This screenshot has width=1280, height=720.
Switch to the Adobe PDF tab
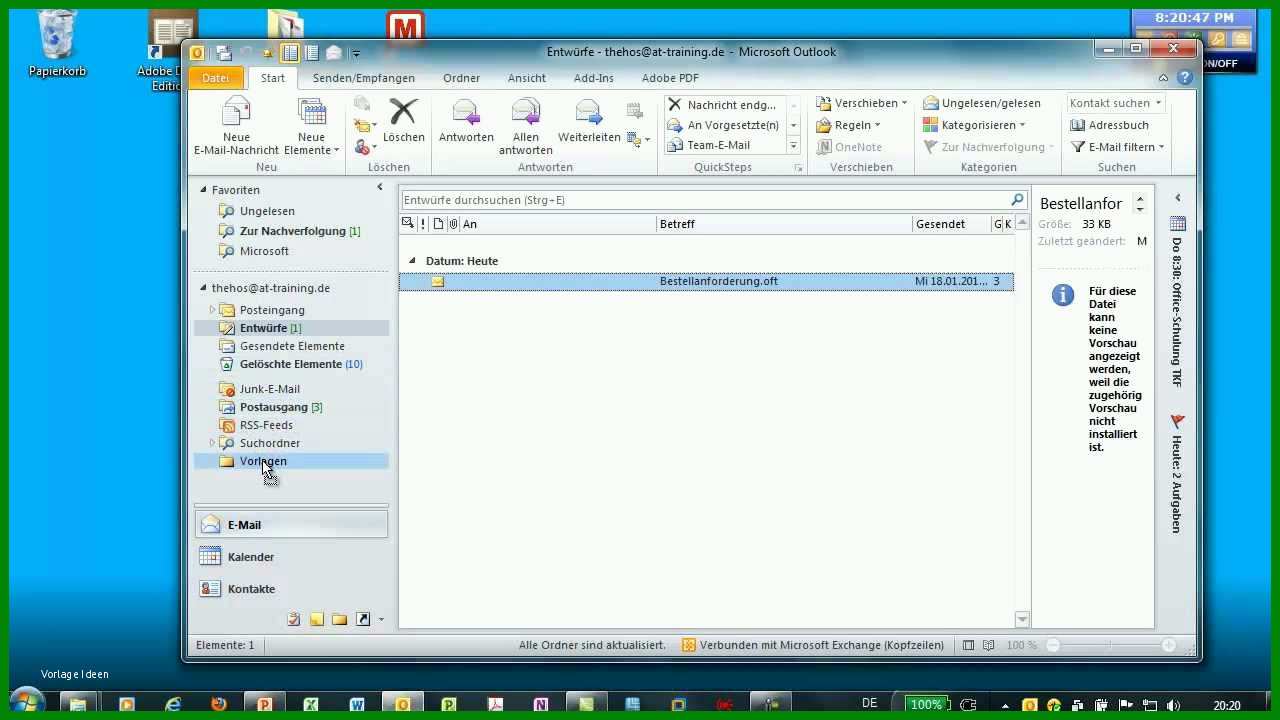(x=670, y=78)
